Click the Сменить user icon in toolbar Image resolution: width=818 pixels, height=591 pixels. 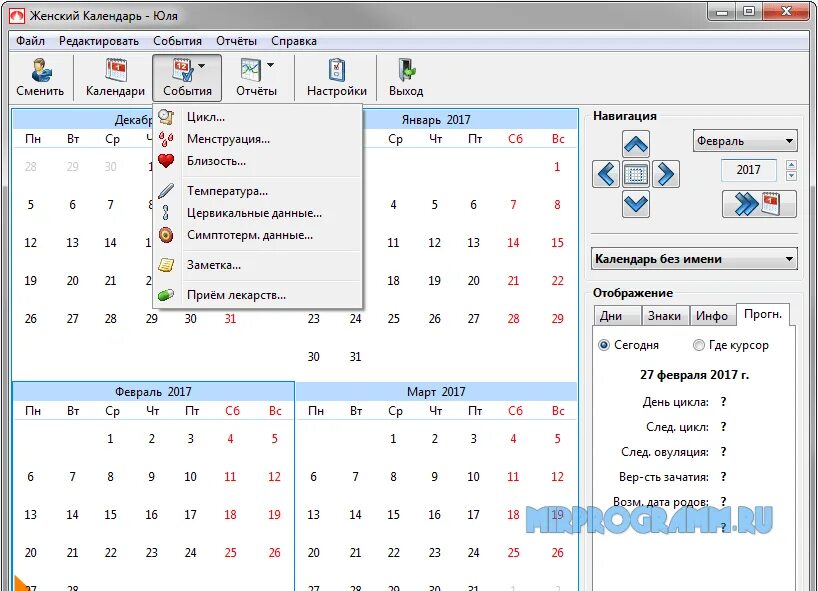[x=40, y=70]
